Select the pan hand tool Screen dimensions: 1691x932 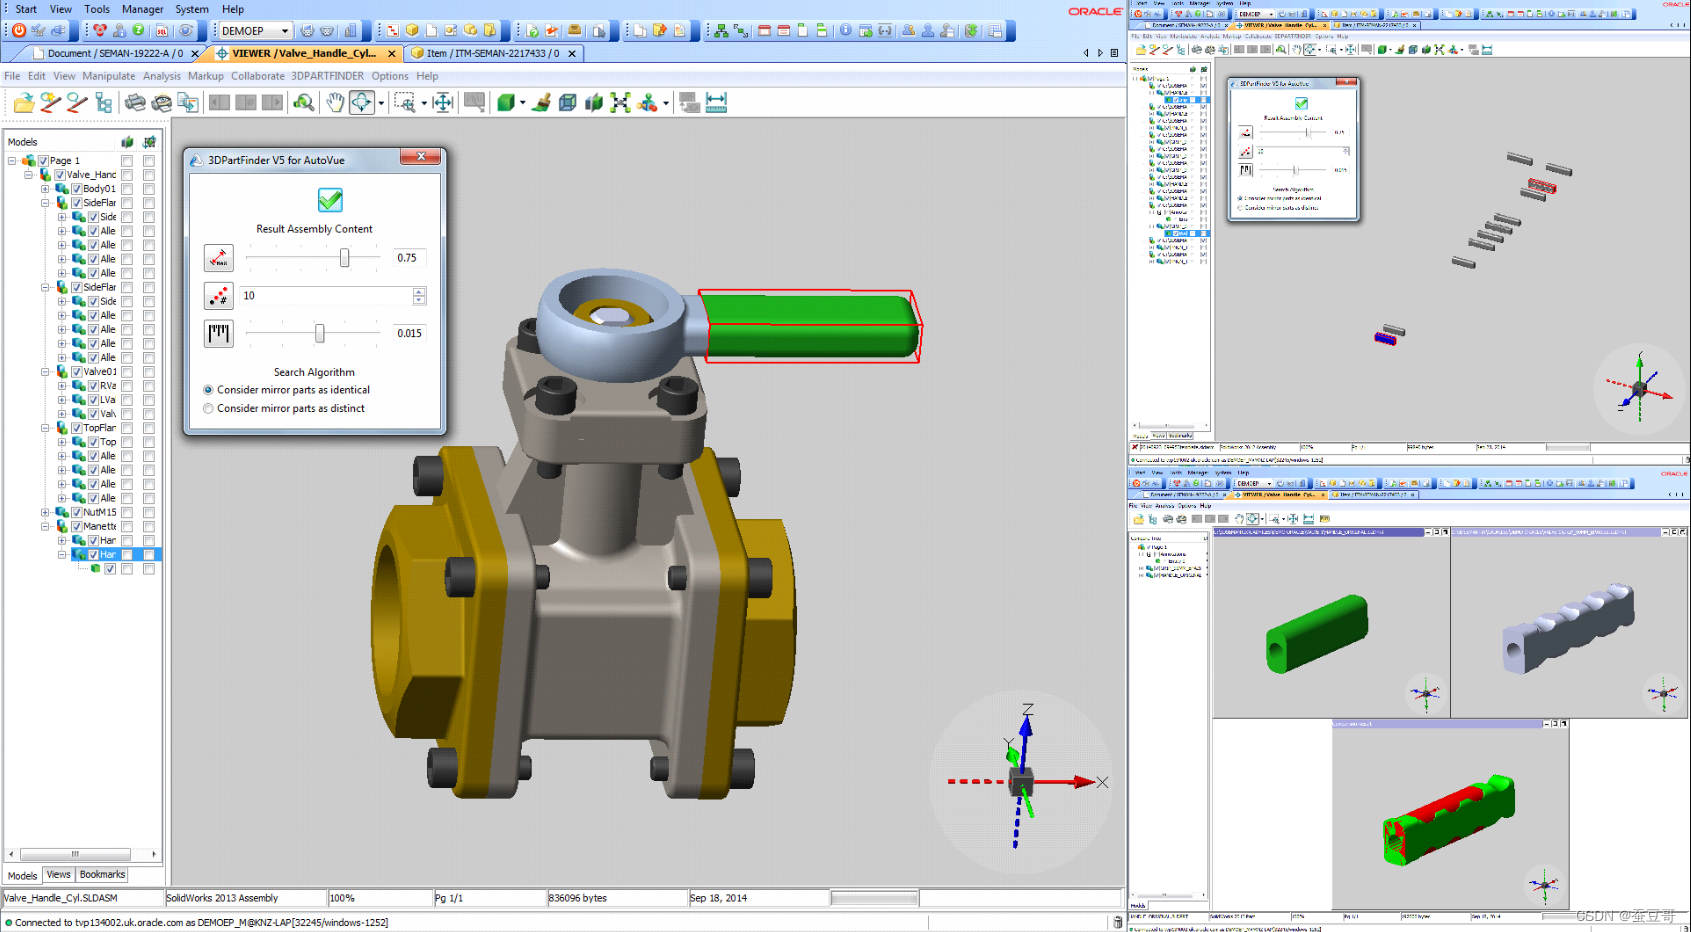pos(335,103)
